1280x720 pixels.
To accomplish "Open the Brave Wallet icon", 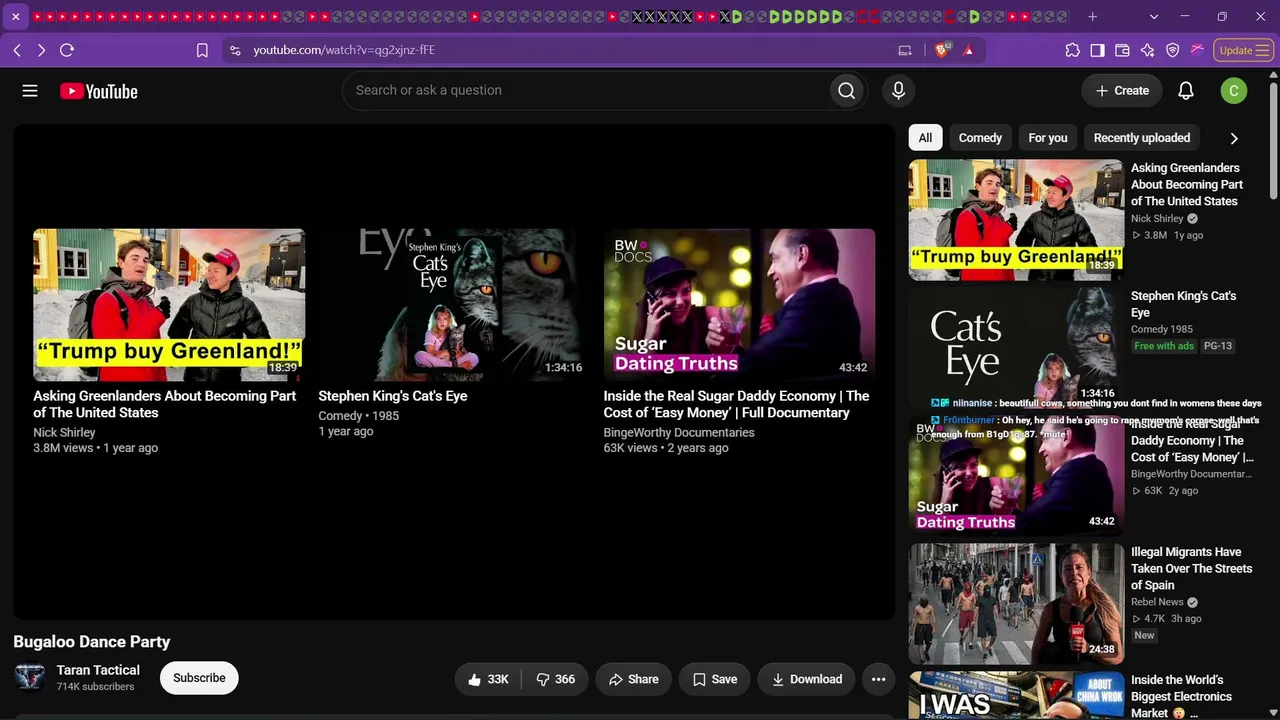I will pyautogui.click(x=1122, y=50).
